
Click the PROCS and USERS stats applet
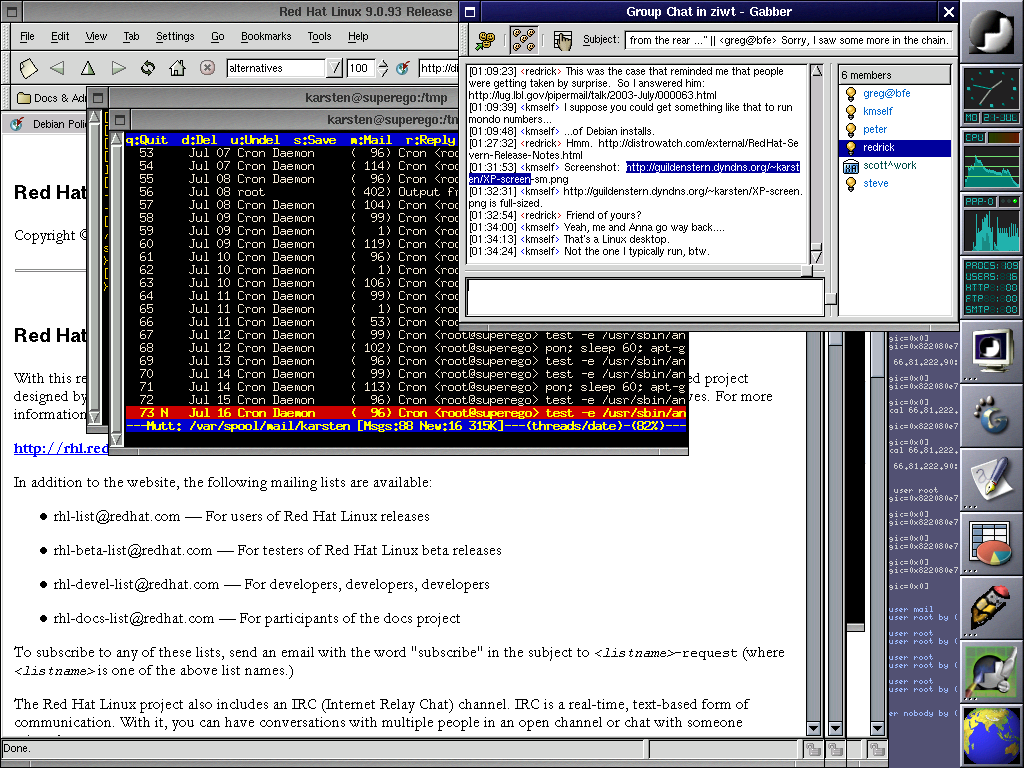click(991, 287)
